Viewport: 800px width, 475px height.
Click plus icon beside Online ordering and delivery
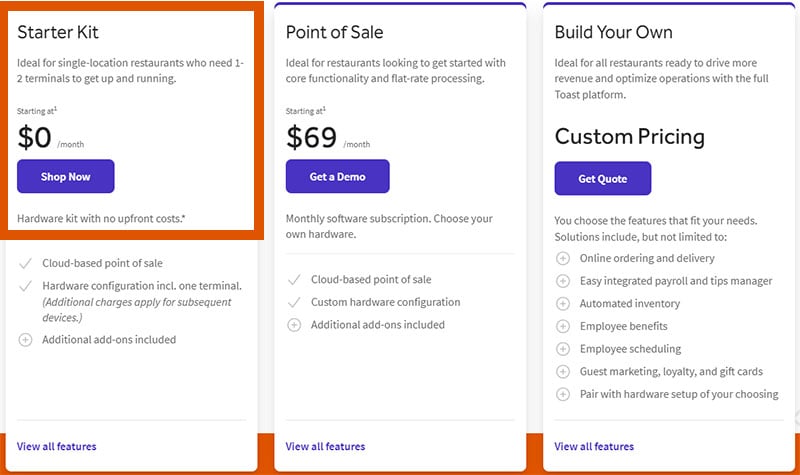point(562,258)
